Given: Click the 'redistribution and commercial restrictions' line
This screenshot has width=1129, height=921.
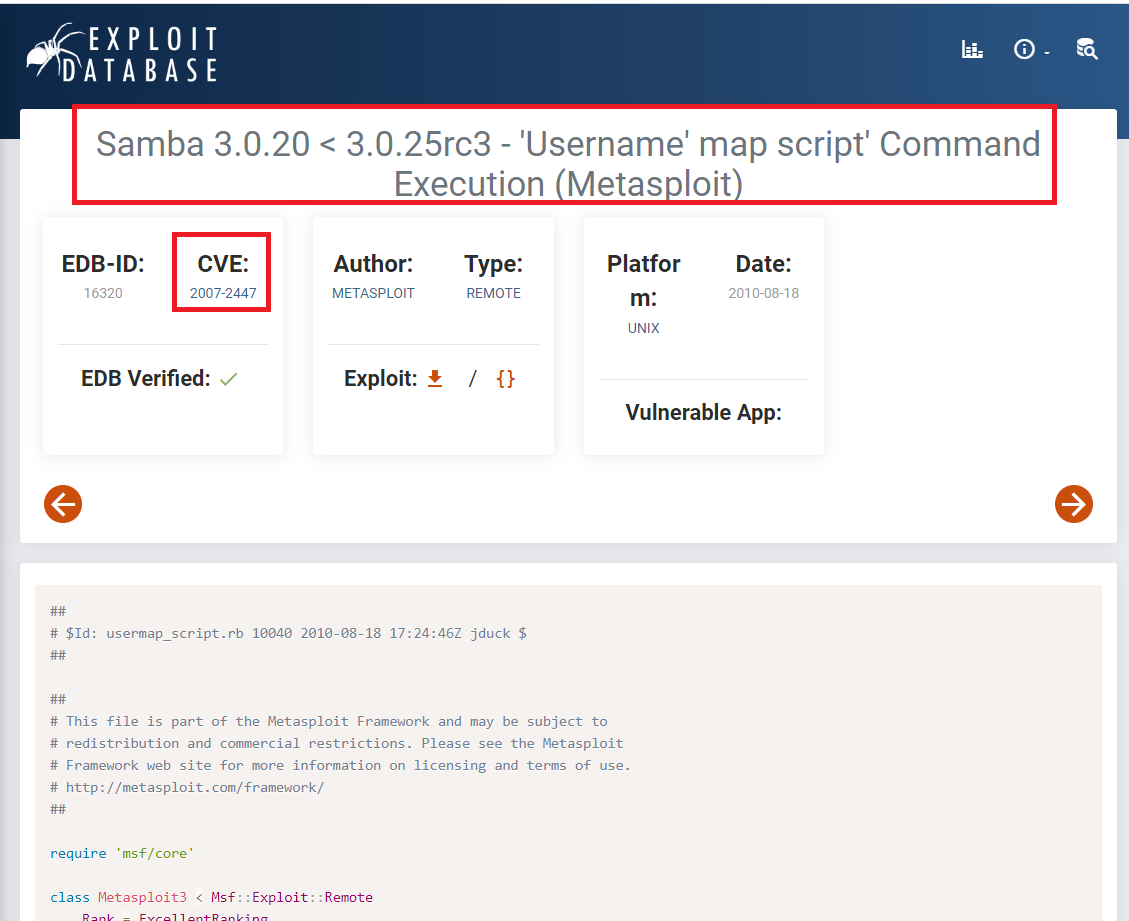Looking at the screenshot, I should (x=336, y=743).
